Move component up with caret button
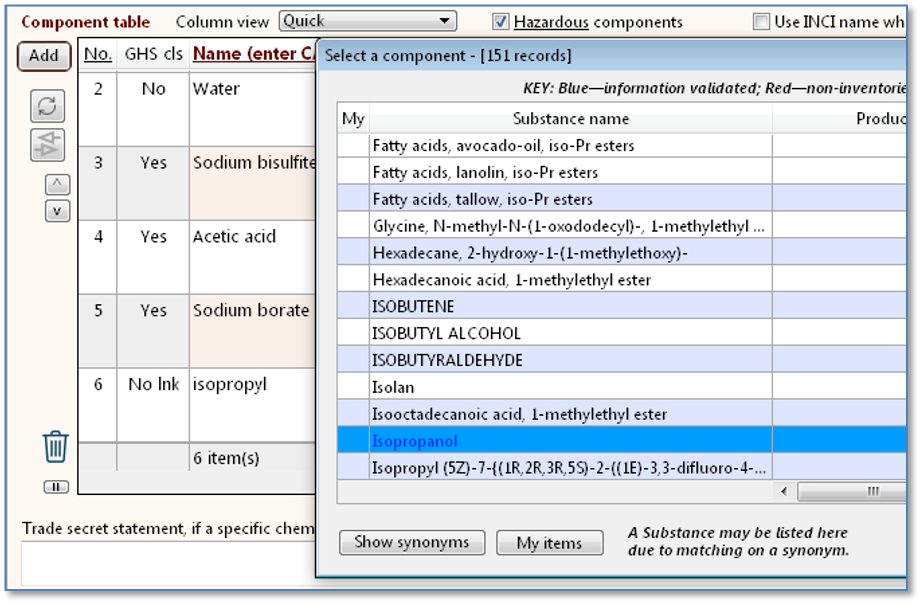The height and width of the screenshot is (604, 920). [57, 184]
